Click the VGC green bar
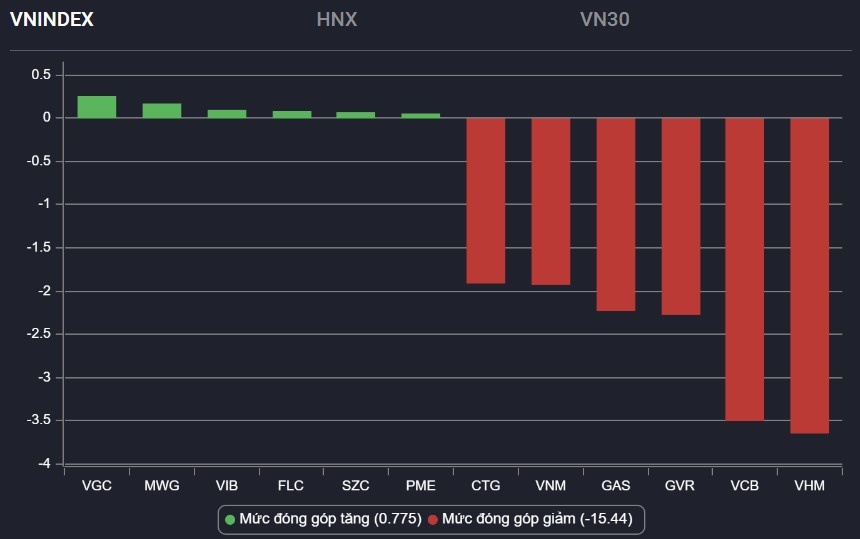Image resolution: width=860 pixels, height=539 pixels. pos(97,107)
